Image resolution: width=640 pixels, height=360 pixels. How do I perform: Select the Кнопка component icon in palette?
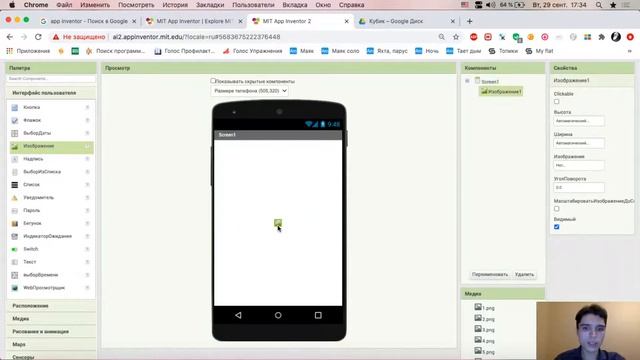point(15,107)
